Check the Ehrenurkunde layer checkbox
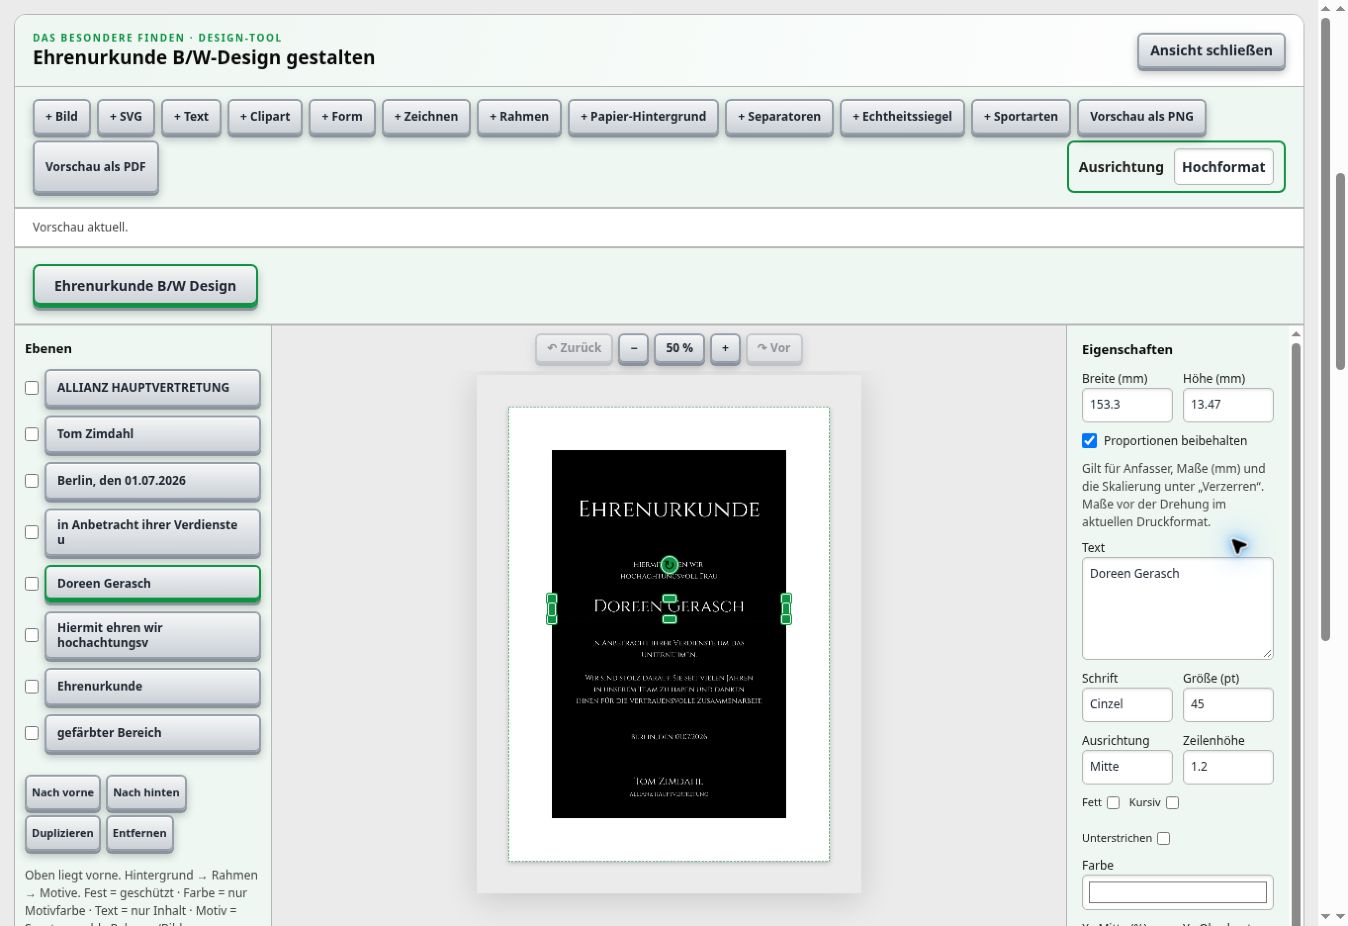 (x=32, y=687)
